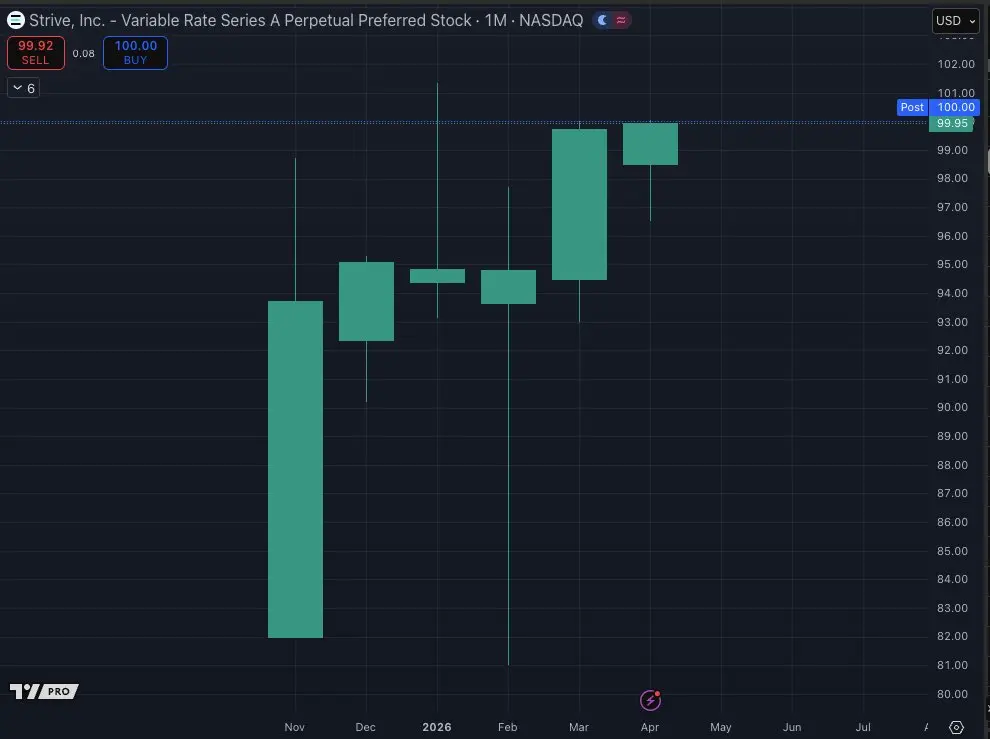Screen dimensions: 990x739
Task: Click the Apr label on time axis
Action: (x=650, y=727)
